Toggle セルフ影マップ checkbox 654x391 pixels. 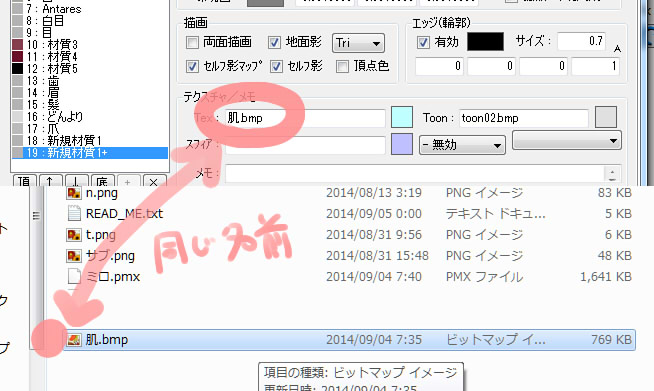point(192,66)
